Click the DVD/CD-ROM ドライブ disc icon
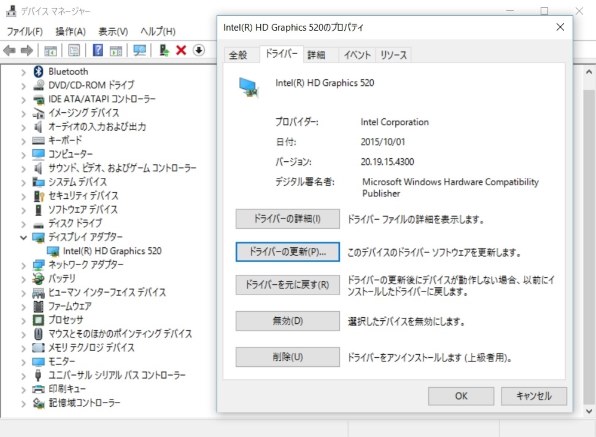The image size is (596, 437). [x=38, y=85]
